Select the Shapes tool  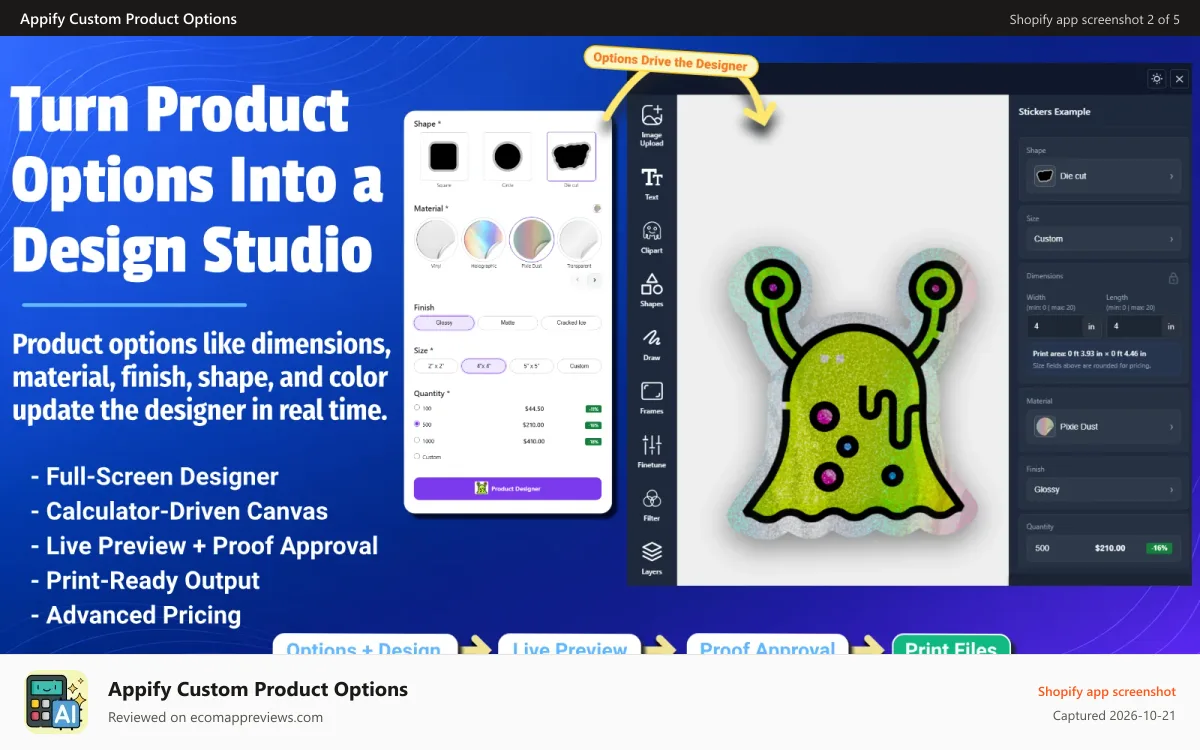click(652, 291)
